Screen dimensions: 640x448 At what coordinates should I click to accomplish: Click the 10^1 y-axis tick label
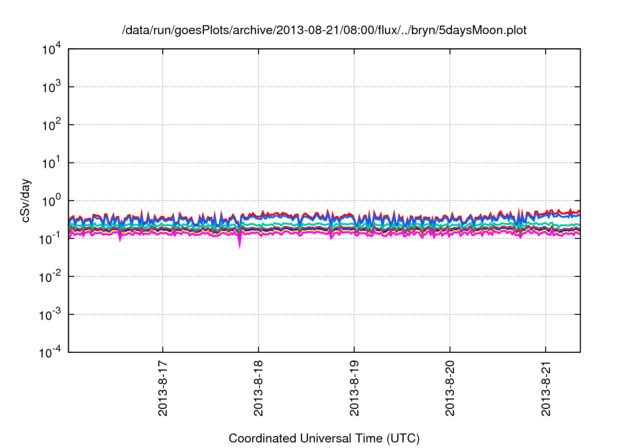click(52, 162)
